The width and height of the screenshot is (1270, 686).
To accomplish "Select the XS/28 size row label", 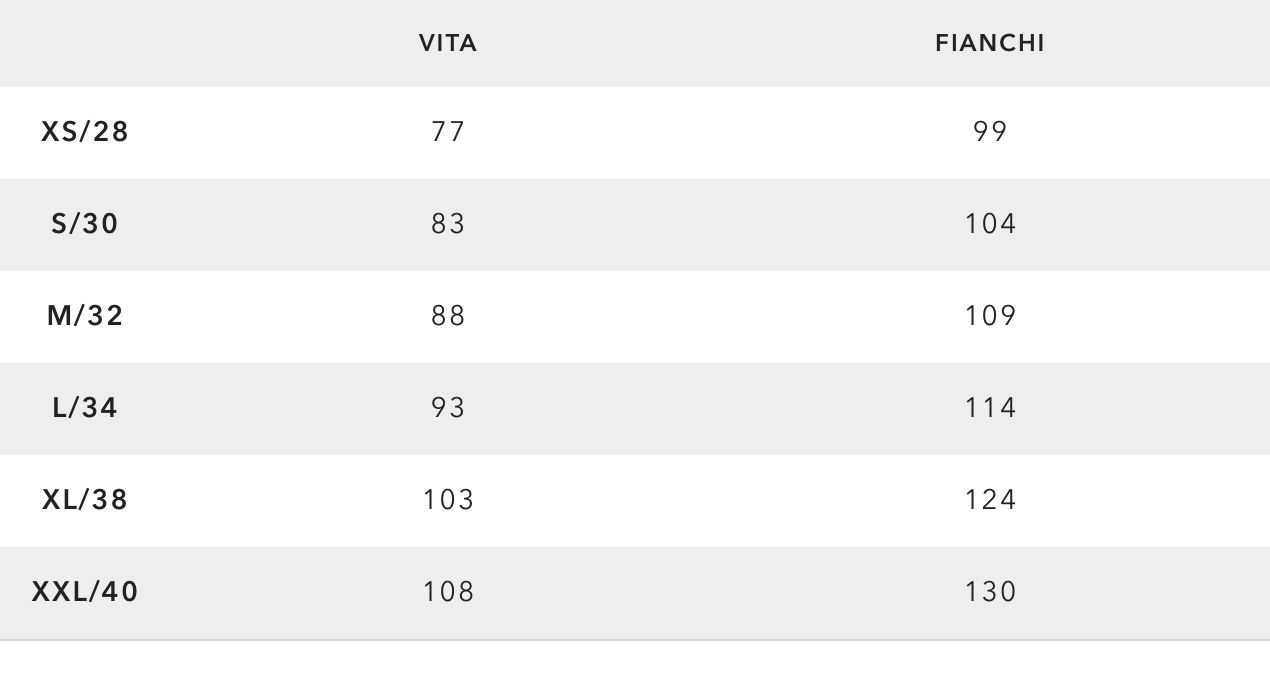I will tap(85, 132).
